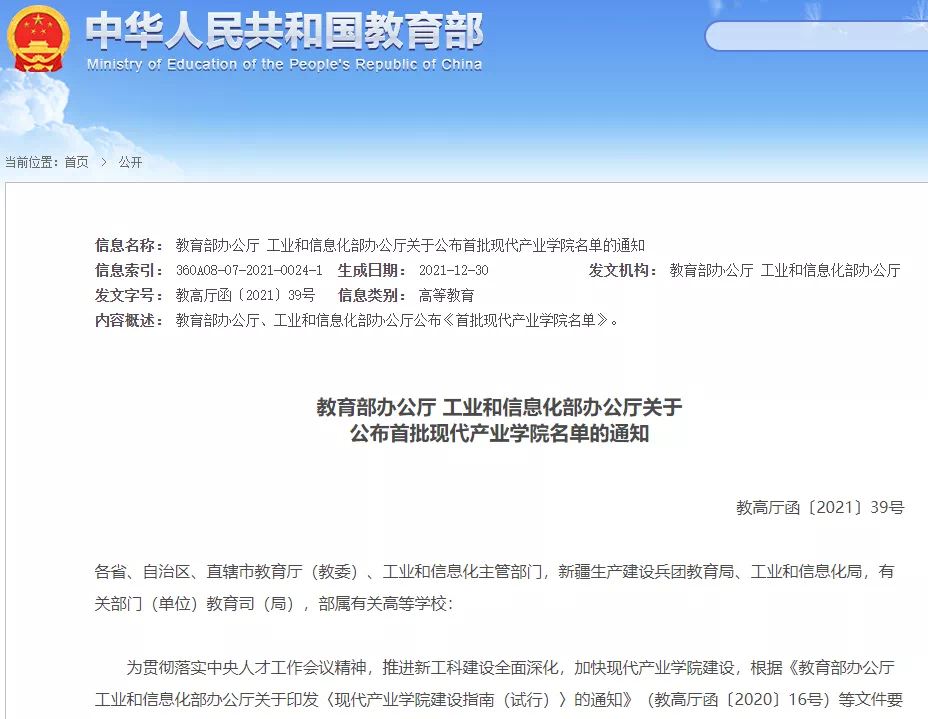Click the 信息类别 value 高等教育
The width and height of the screenshot is (928, 719).
click(x=446, y=296)
